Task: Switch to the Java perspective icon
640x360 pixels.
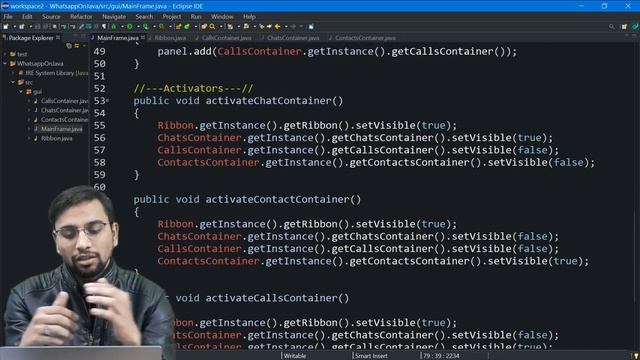Action: coord(635,27)
